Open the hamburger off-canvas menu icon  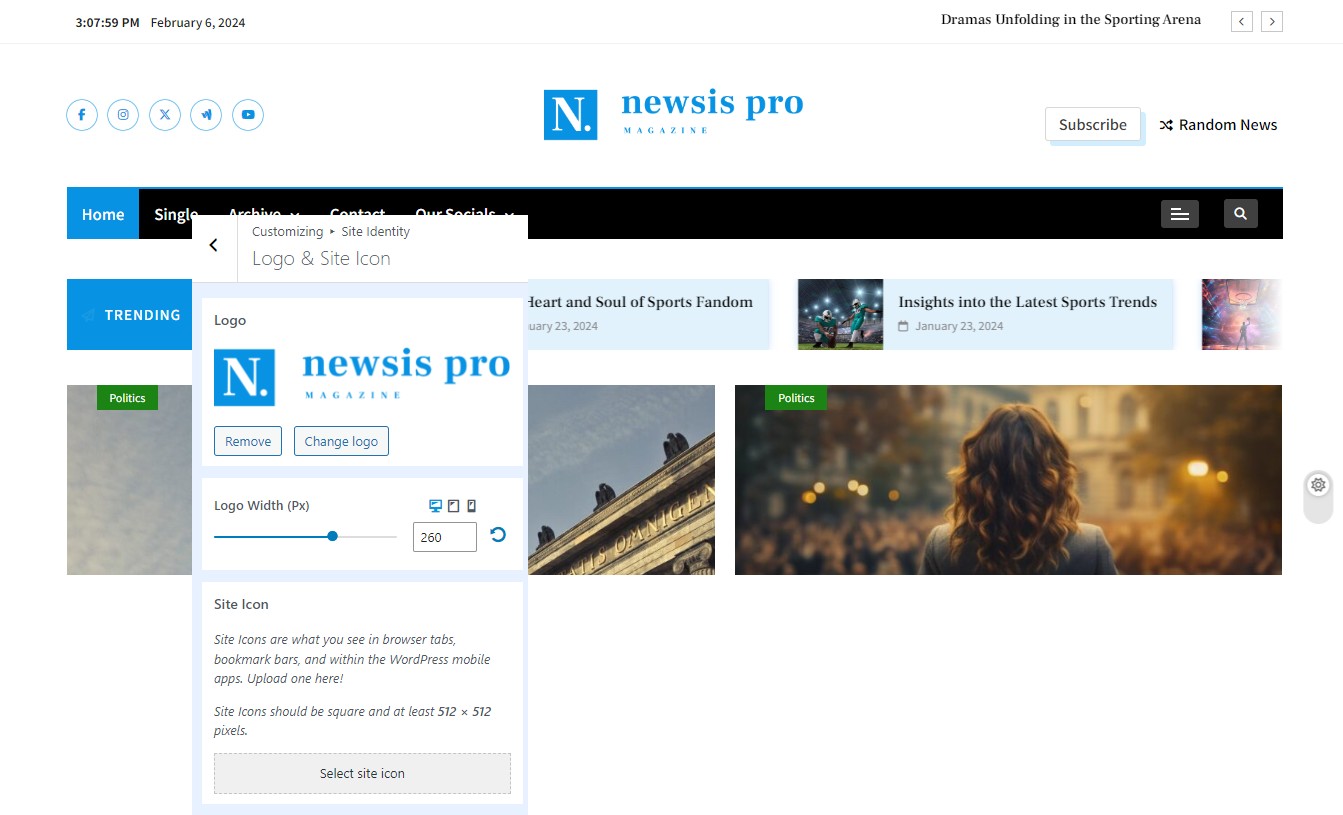pyautogui.click(x=1179, y=214)
